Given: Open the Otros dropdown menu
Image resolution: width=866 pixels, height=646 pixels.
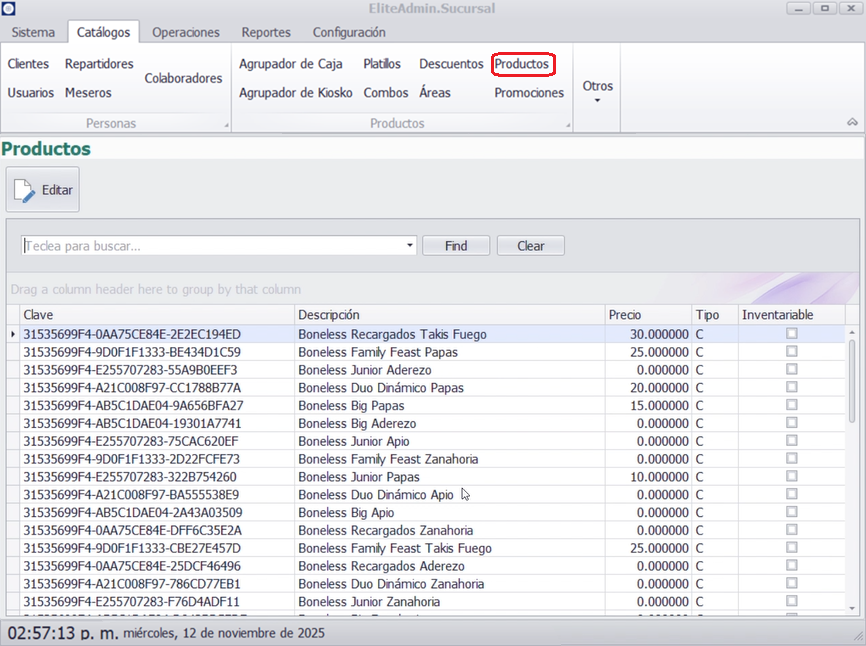Looking at the screenshot, I should tap(597, 91).
